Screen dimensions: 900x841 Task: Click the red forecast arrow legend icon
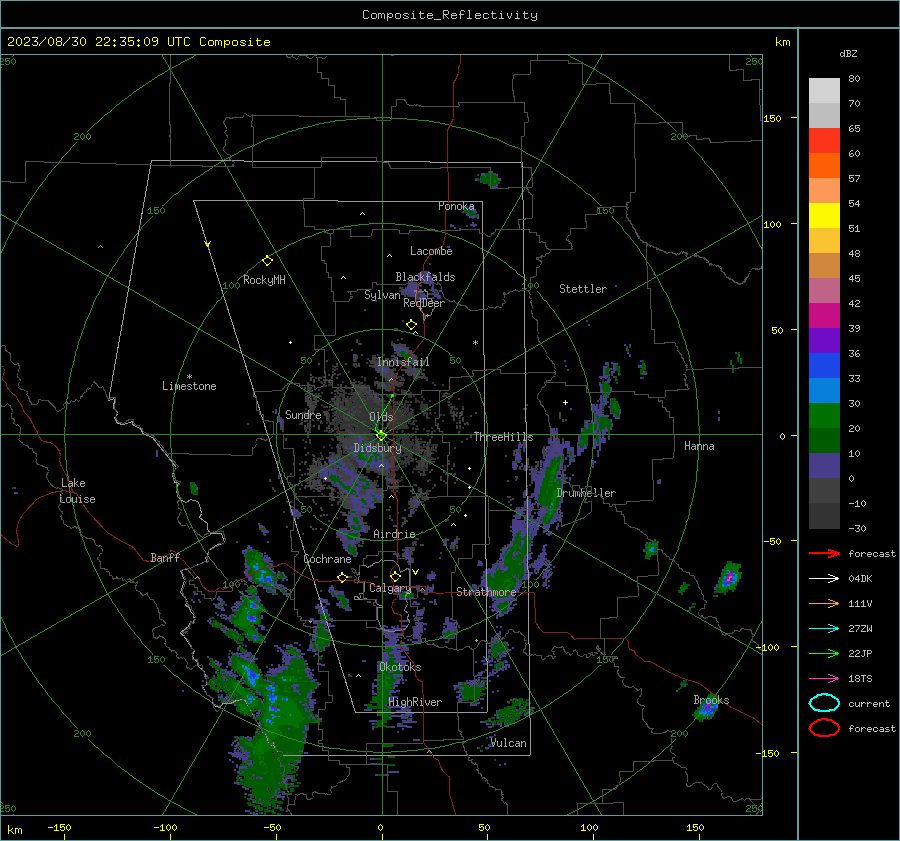click(x=824, y=553)
